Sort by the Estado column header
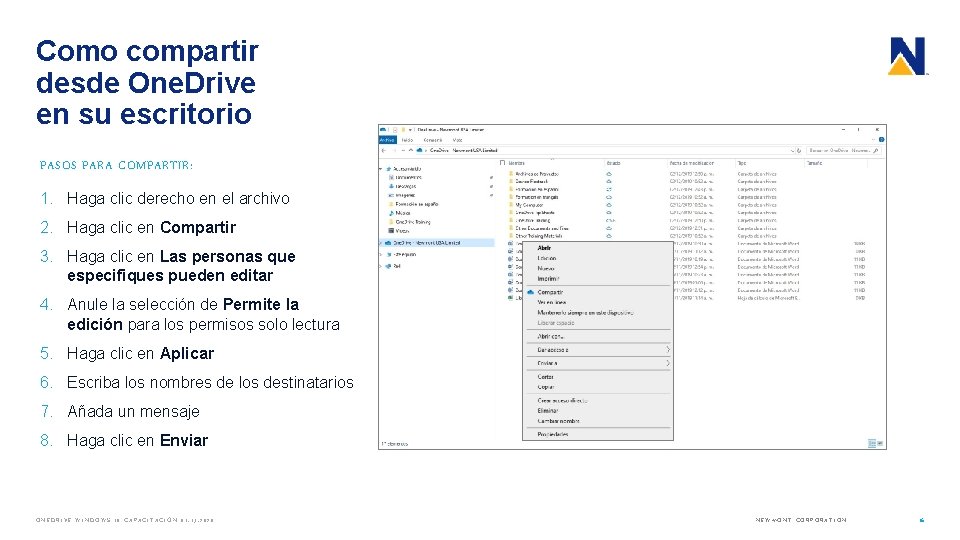 pyautogui.click(x=613, y=163)
